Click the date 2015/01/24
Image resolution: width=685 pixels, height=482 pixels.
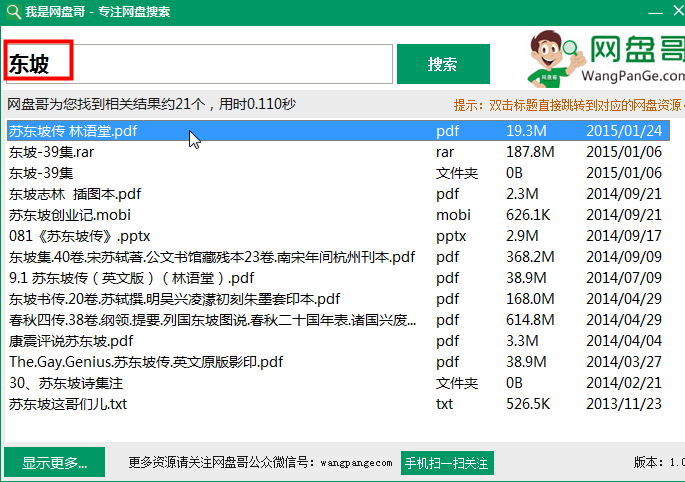coord(624,131)
